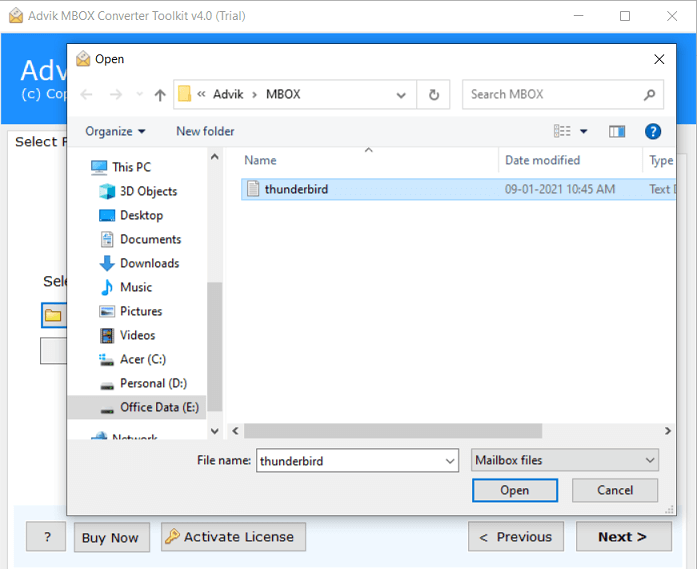The image size is (697, 569).
Task: Expand the File name dropdown
Action: point(450,461)
